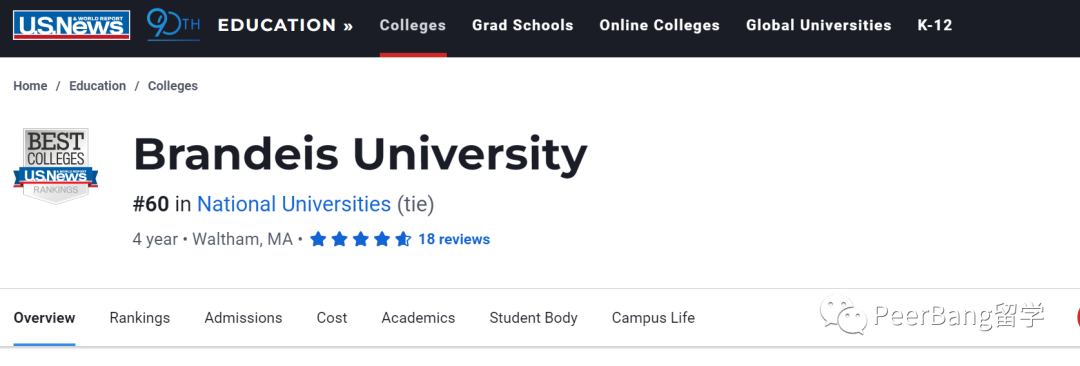Screen dimensions: 1080x366
Task: Select the Colleges nav item
Action: pos(413,26)
